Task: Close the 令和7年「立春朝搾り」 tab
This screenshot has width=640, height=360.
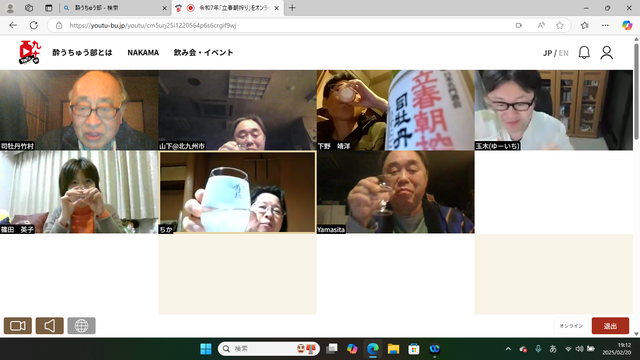Action: click(x=276, y=8)
